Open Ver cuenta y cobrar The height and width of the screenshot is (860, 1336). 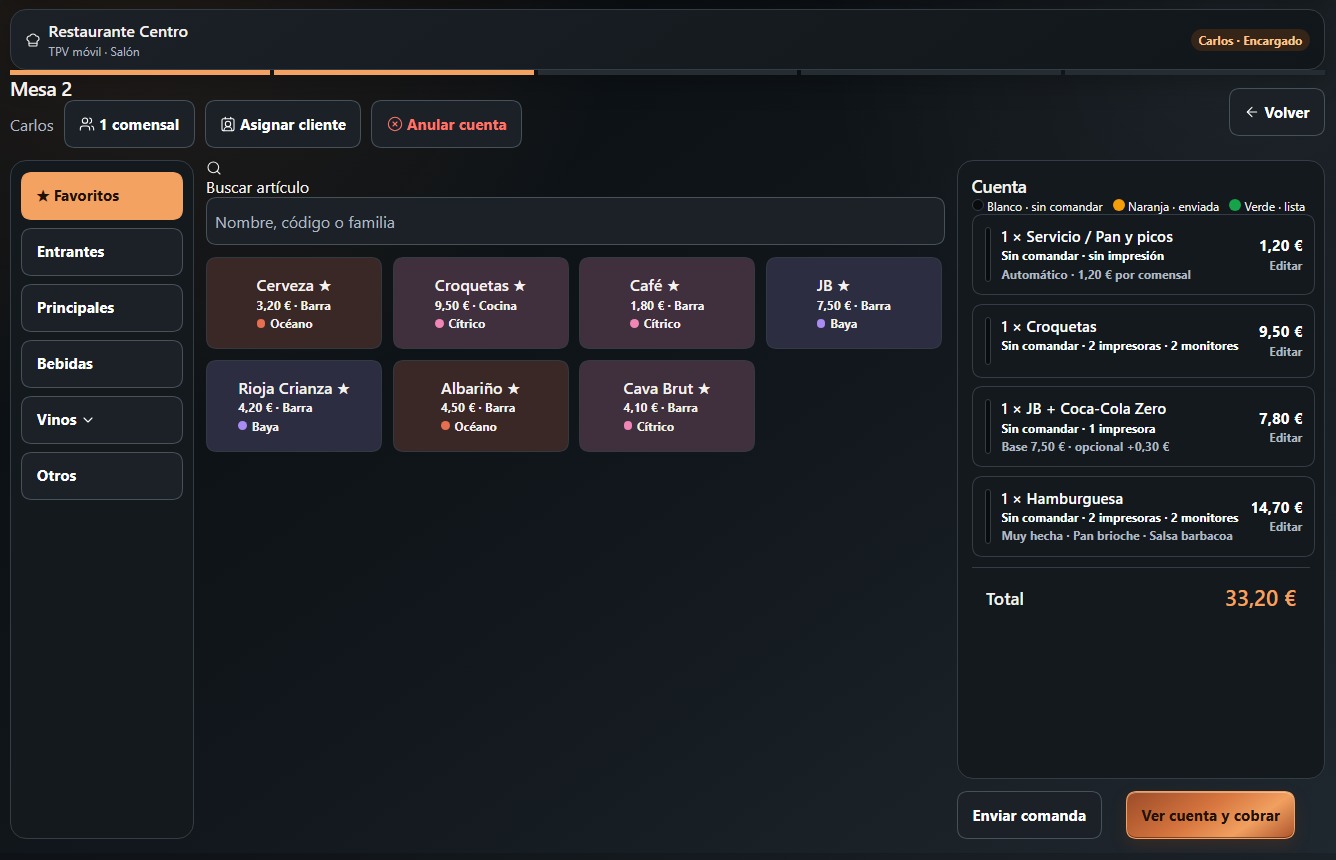click(1210, 815)
